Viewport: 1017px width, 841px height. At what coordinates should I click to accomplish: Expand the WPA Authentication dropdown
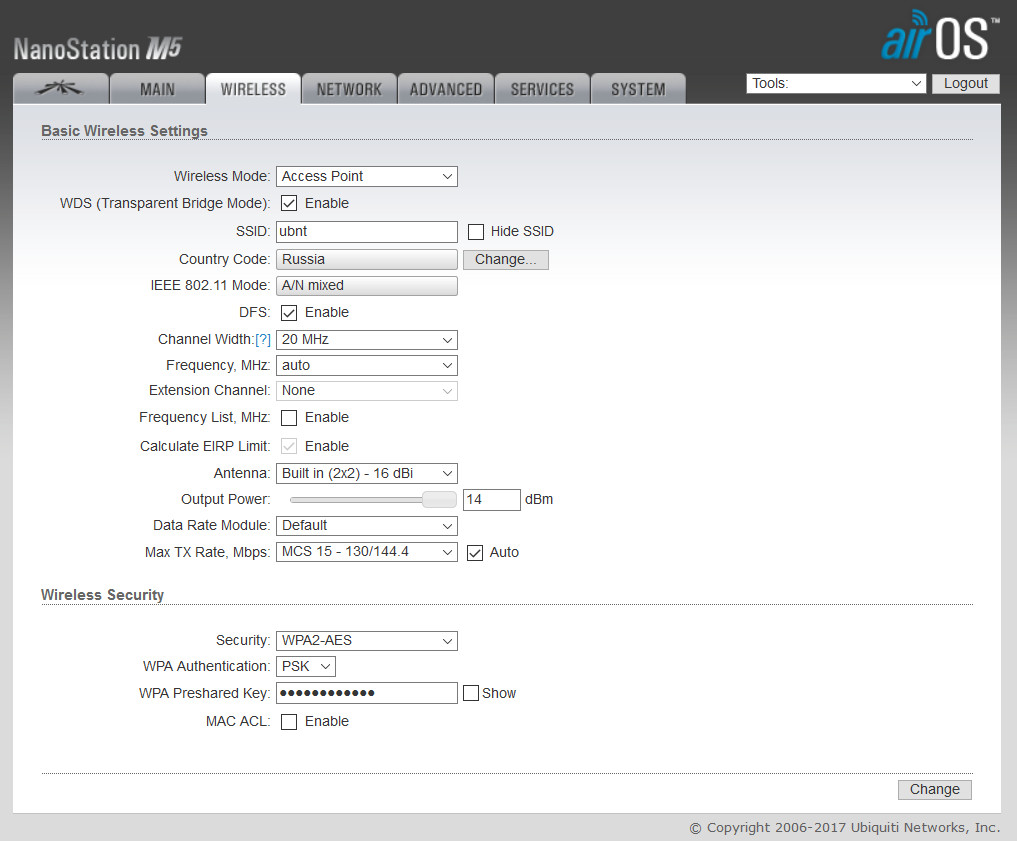306,667
